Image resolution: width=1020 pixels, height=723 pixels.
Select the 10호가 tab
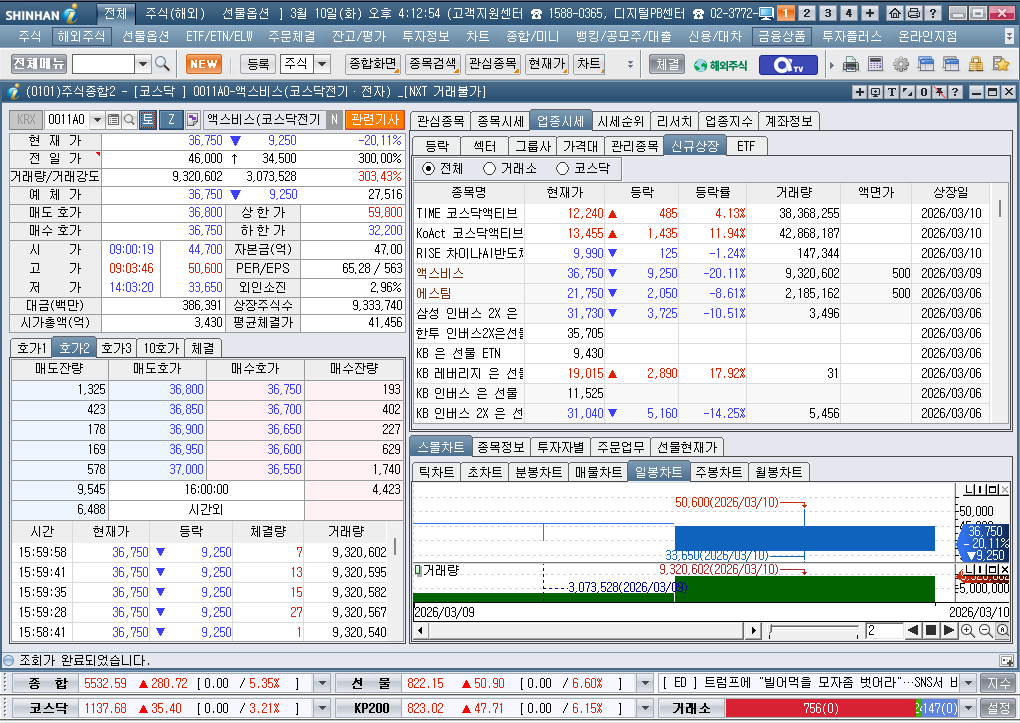[x=161, y=348]
